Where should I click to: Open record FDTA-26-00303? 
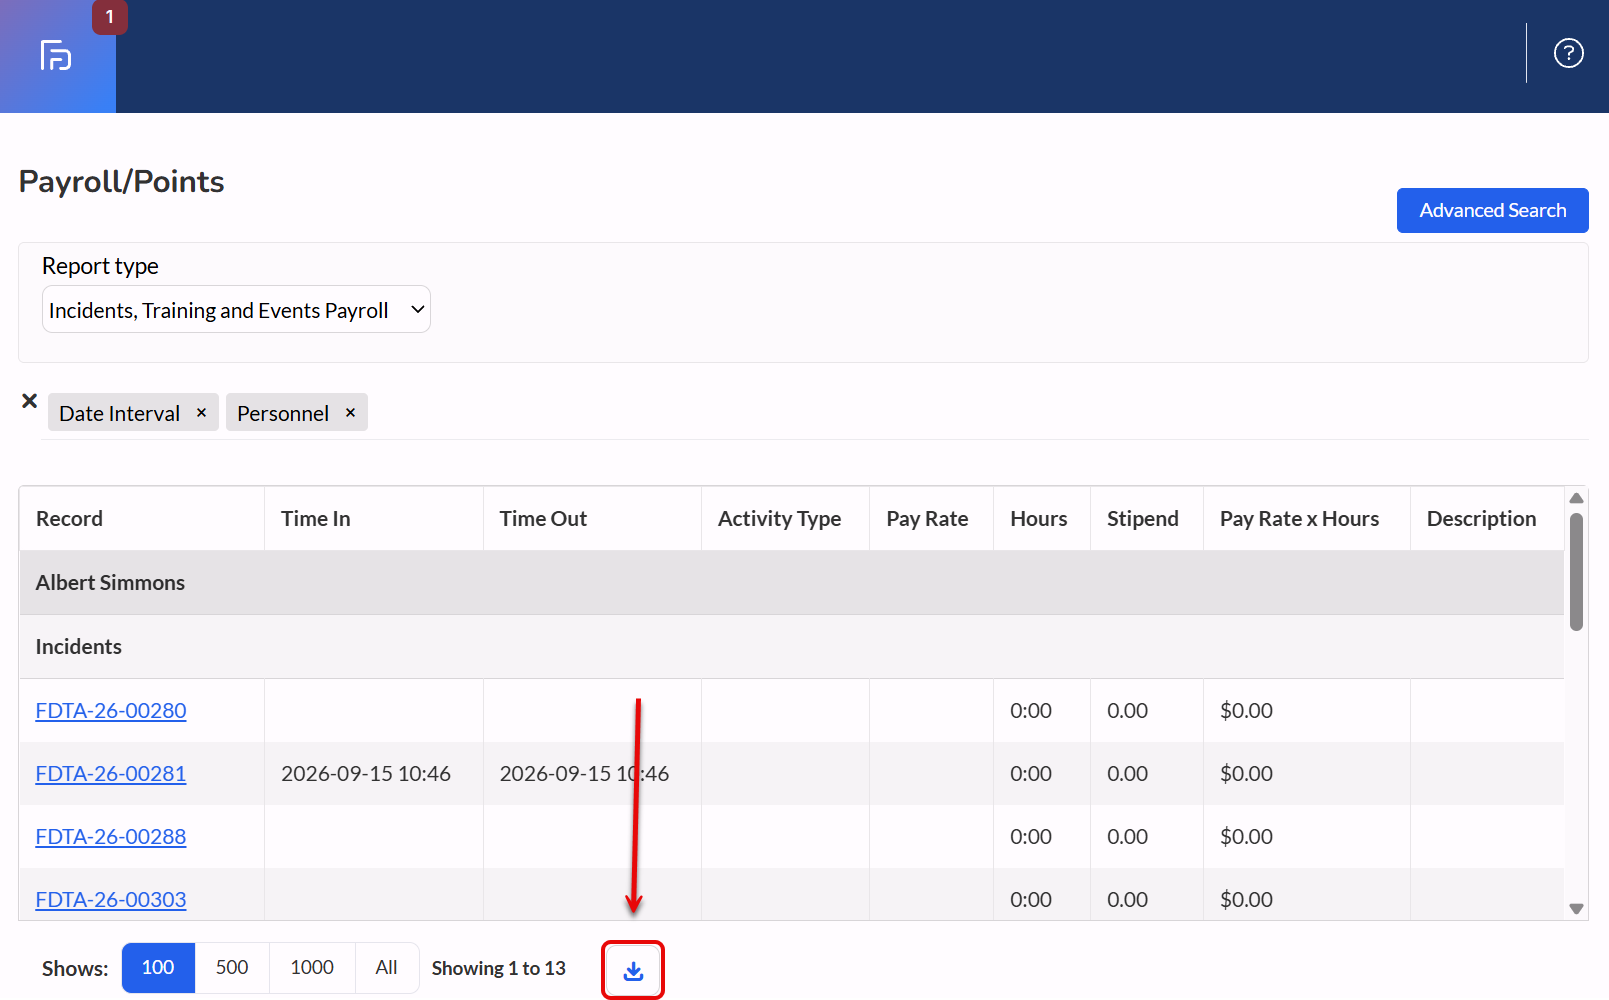tap(111, 899)
